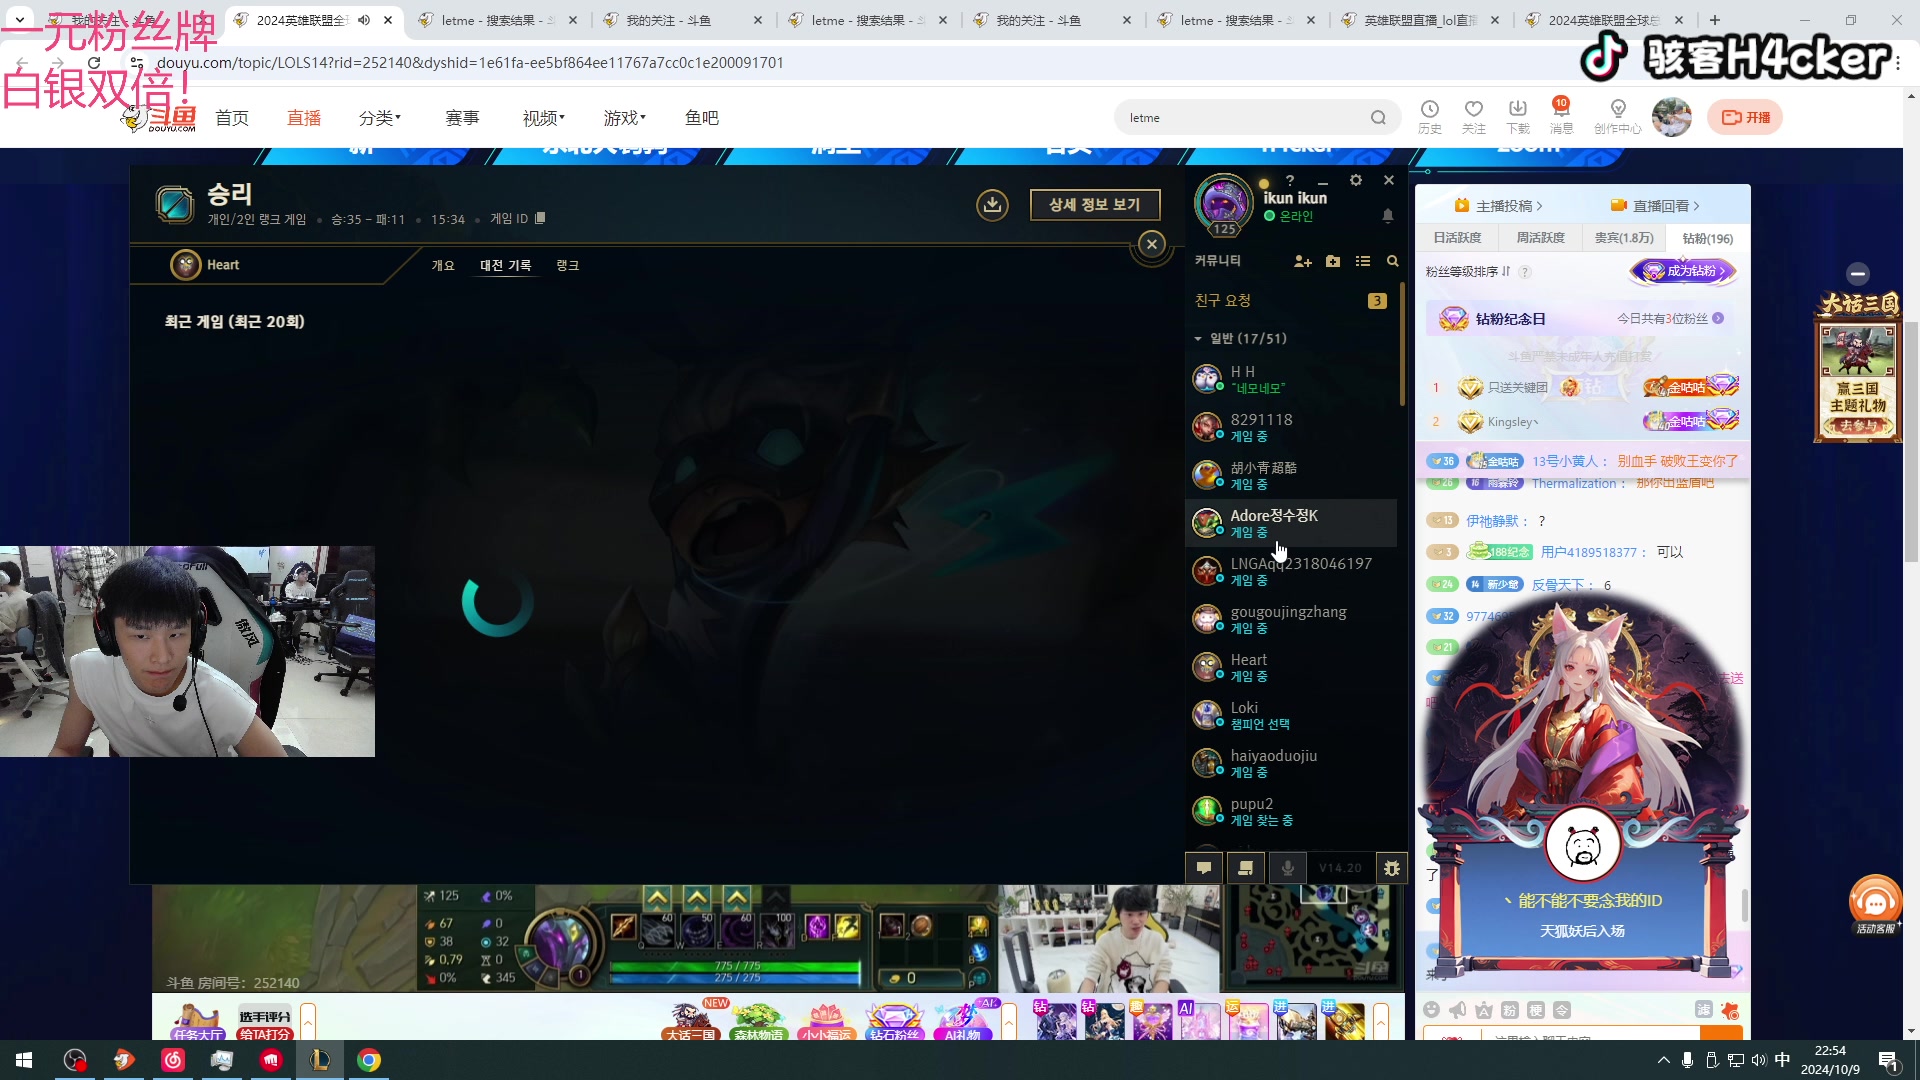The height and width of the screenshot is (1080, 1920).
Task: Open the 상세 정보 보기 detailed view
Action: (x=1095, y=205)
